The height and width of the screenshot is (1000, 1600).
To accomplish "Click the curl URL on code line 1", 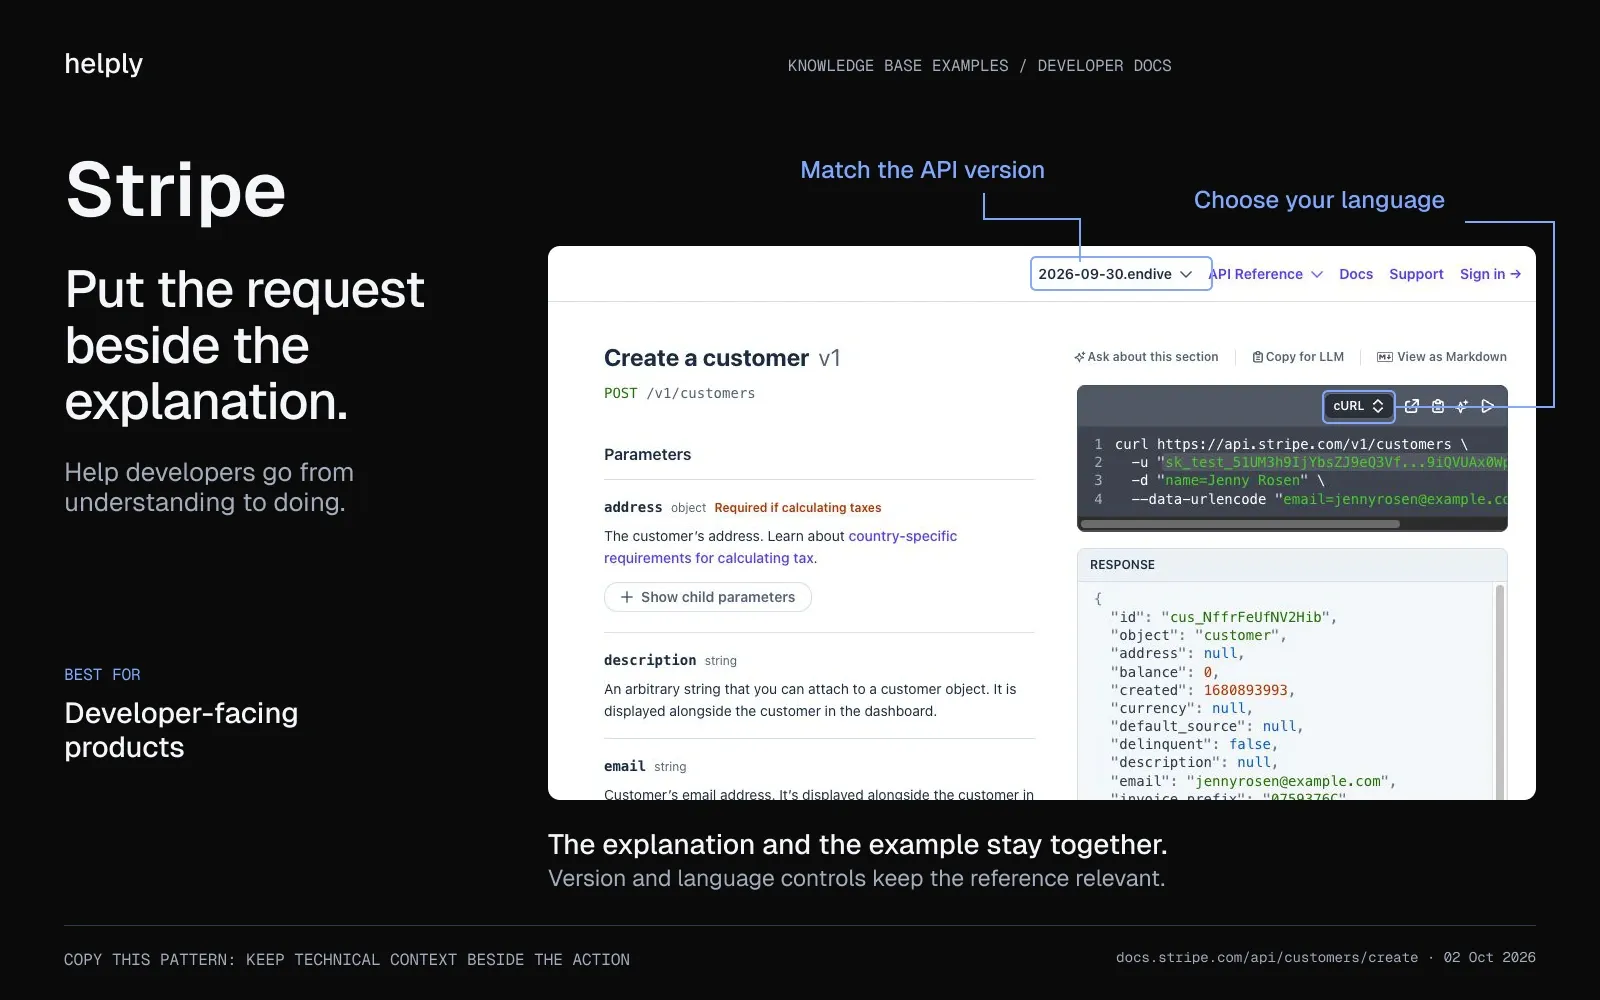I will coord(1304,444).
